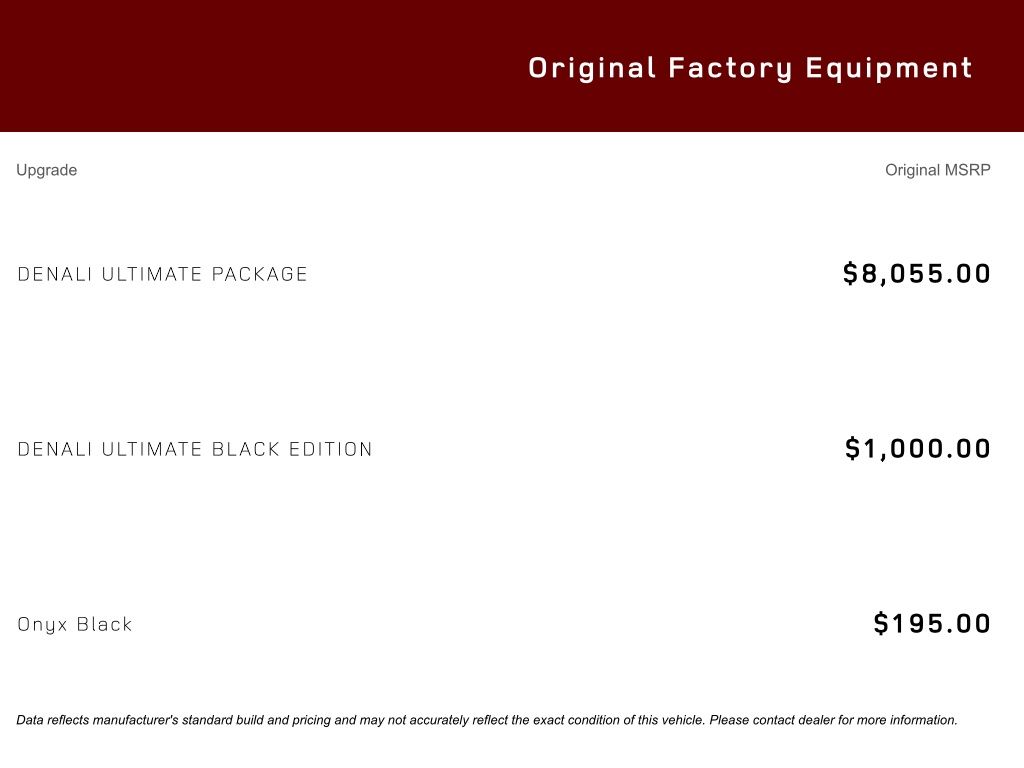1024x768 pixels.
Task: Click 'BLACK EDITION' text in second row
Action: tap(292, 449)
